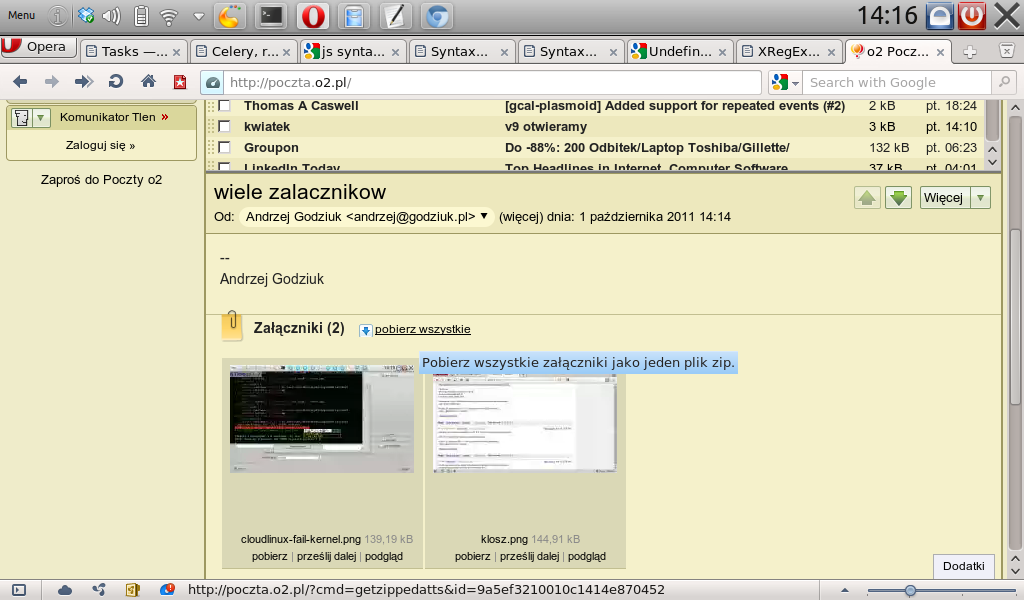Screen dimensions: 1024x600
Task: Tick checkbox for Groupon message
Action: point(225,148)
